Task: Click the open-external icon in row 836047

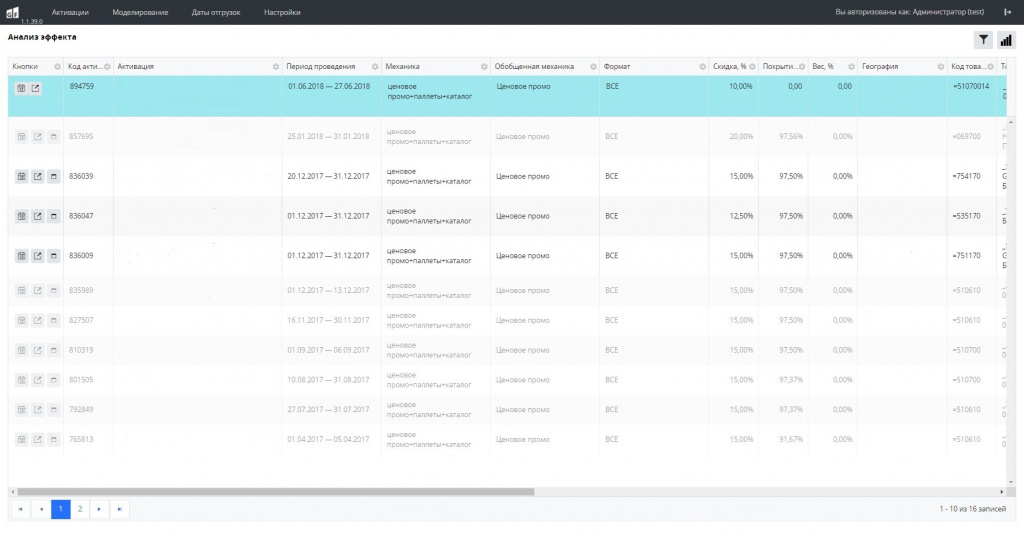Action: pyautogui.click(x=37, y=216)
